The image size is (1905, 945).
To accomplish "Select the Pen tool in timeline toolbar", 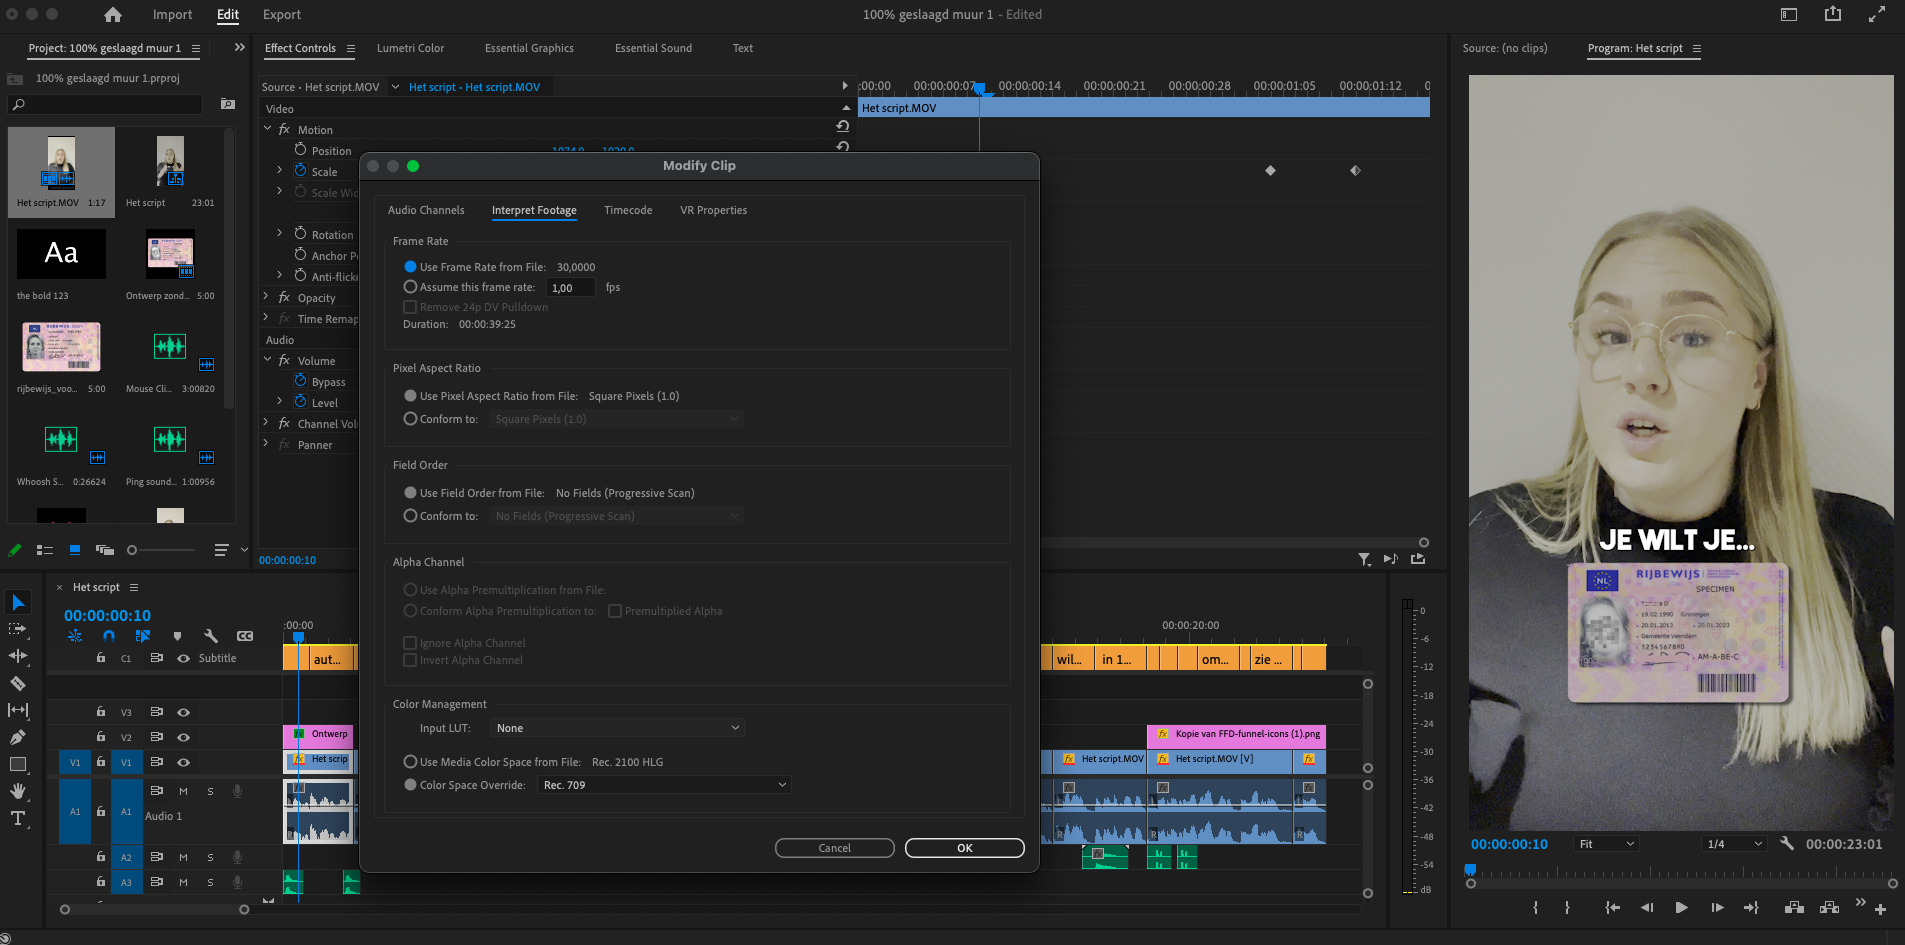I will coord(16,736).
